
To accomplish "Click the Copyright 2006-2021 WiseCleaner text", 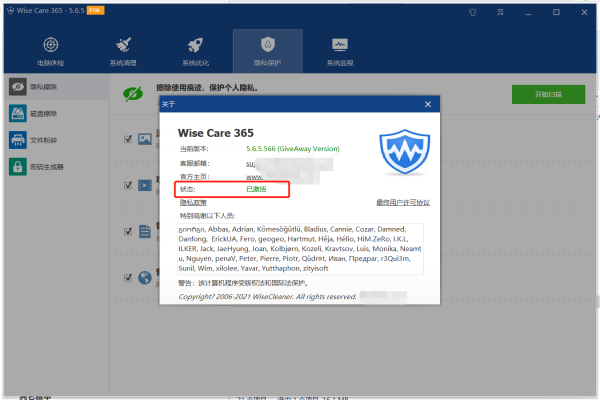I will [267, 297].
